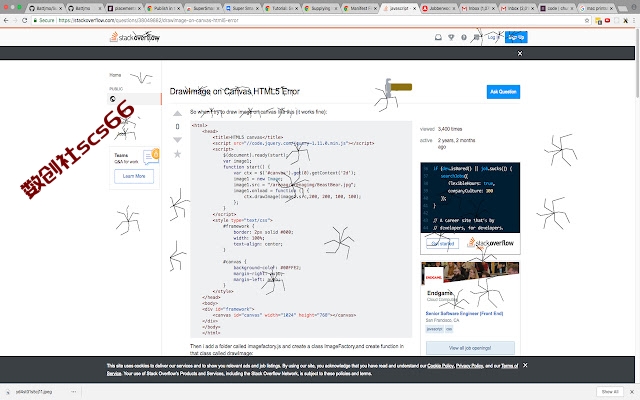Click the 'active 2 years, 2 months ago' text
The width and height of the screenshot is (640, 400).
tap(448, 143)
